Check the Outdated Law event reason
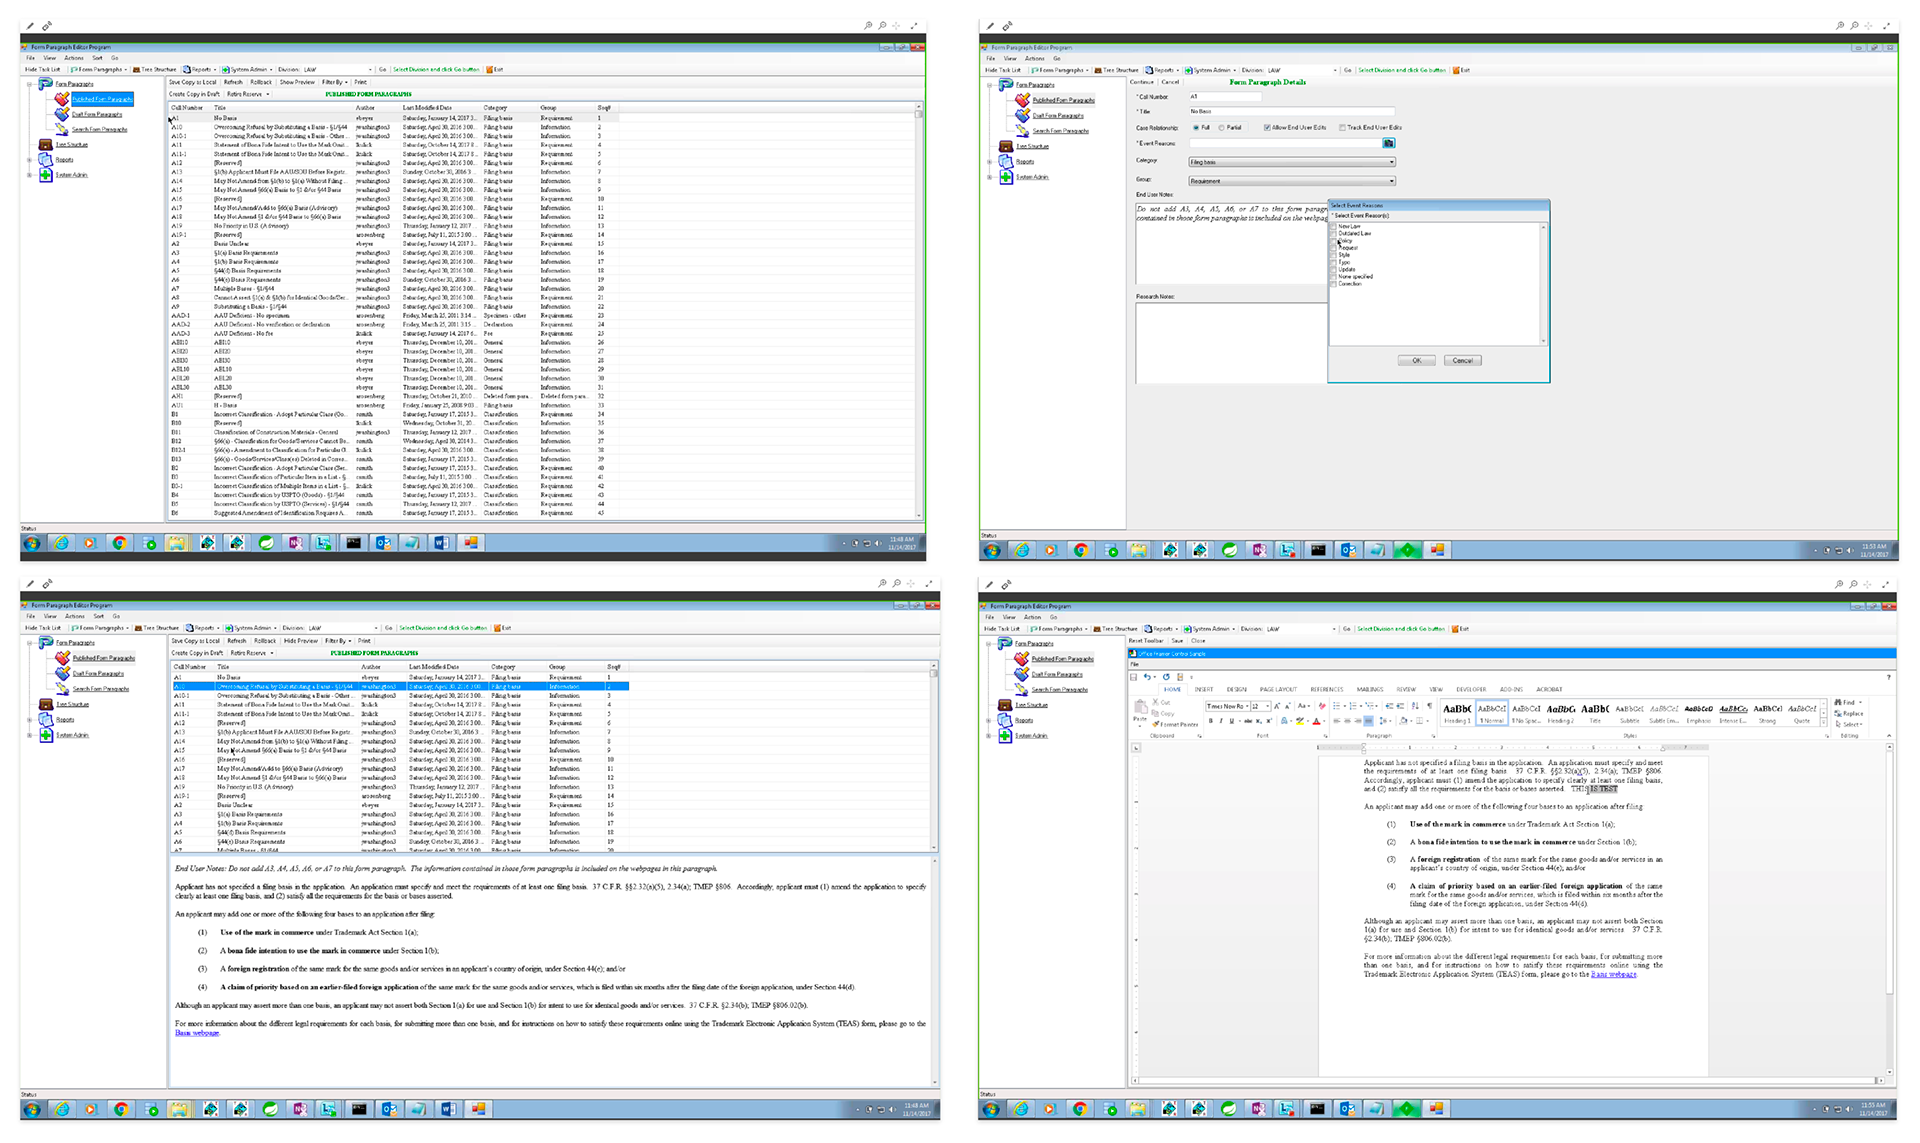 (x=1333, y=234)
